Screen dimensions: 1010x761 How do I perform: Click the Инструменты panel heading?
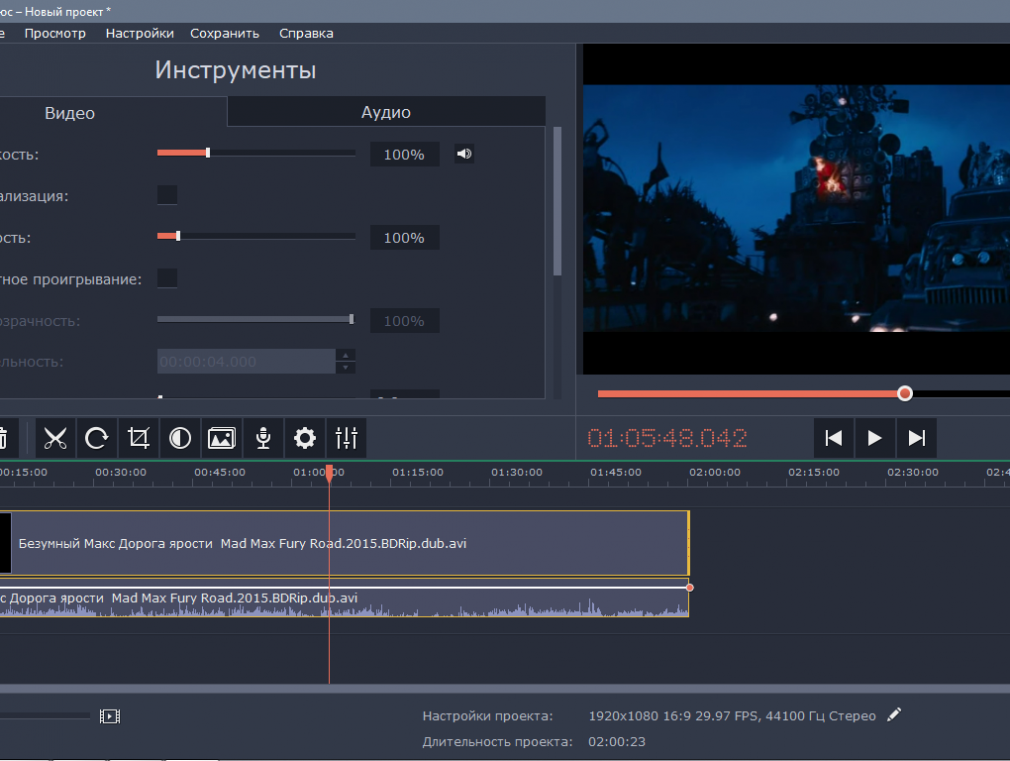[235, 70]
